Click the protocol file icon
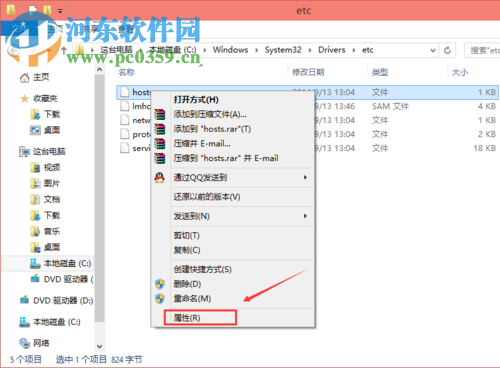Image resolution: width=500 pixels, height=368 pixels. (125, 134)
